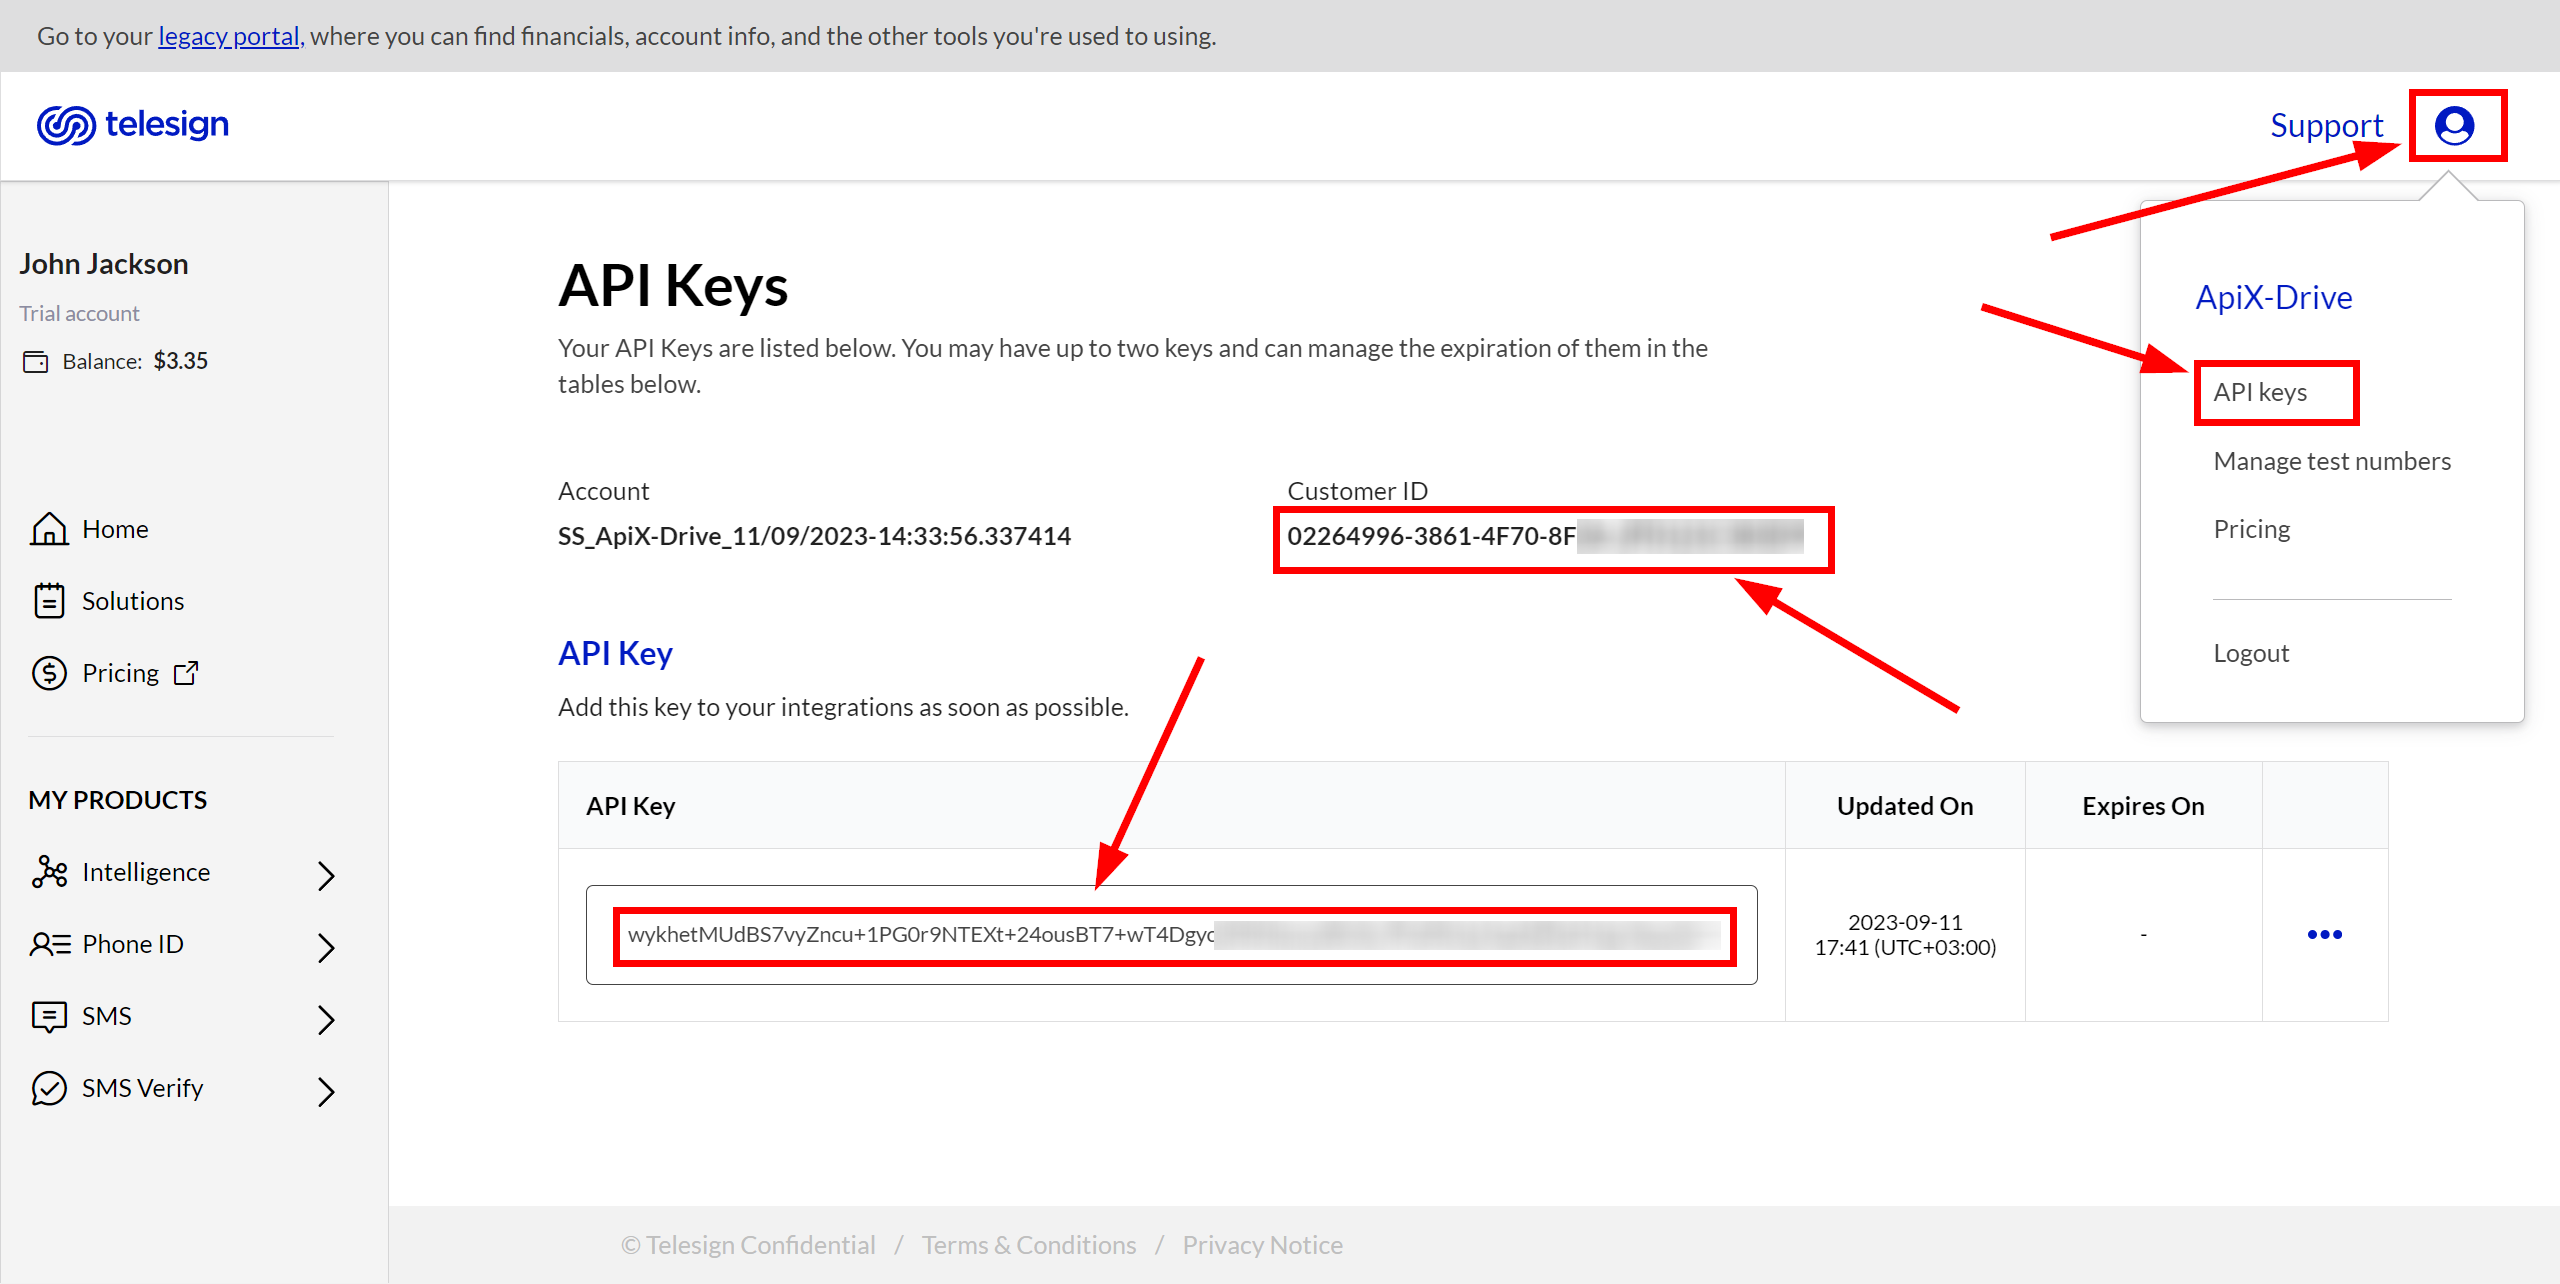Click the SMS sidebar icon
Image resolution: width=2560 pixels, height=1284 pixels.
tap(49, 1015)
